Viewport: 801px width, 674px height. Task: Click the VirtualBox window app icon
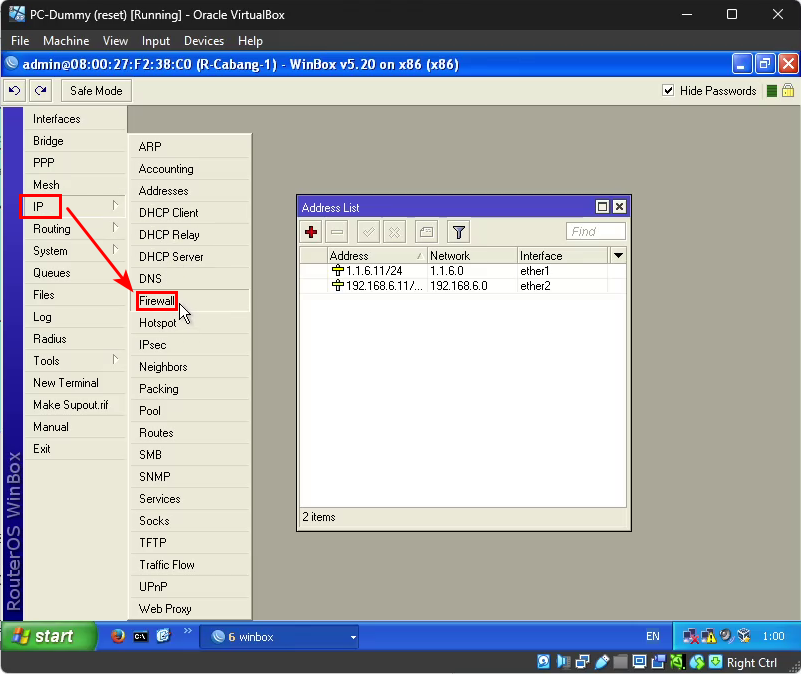(x=16, y=14)
